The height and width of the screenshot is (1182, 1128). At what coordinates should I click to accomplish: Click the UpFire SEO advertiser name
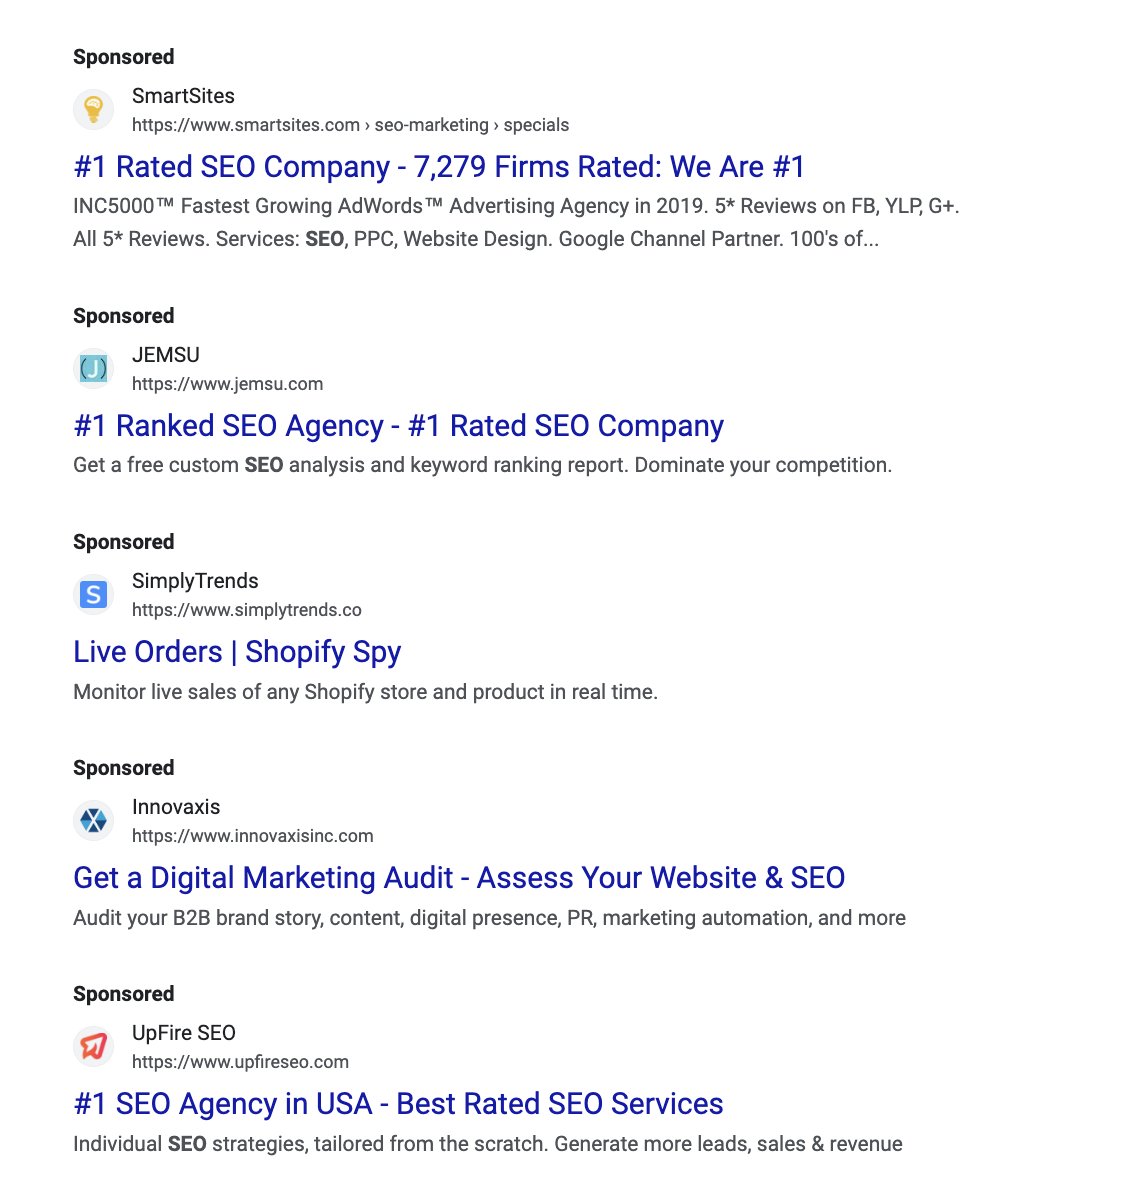pyautogui.click(x=184, y=1033)
